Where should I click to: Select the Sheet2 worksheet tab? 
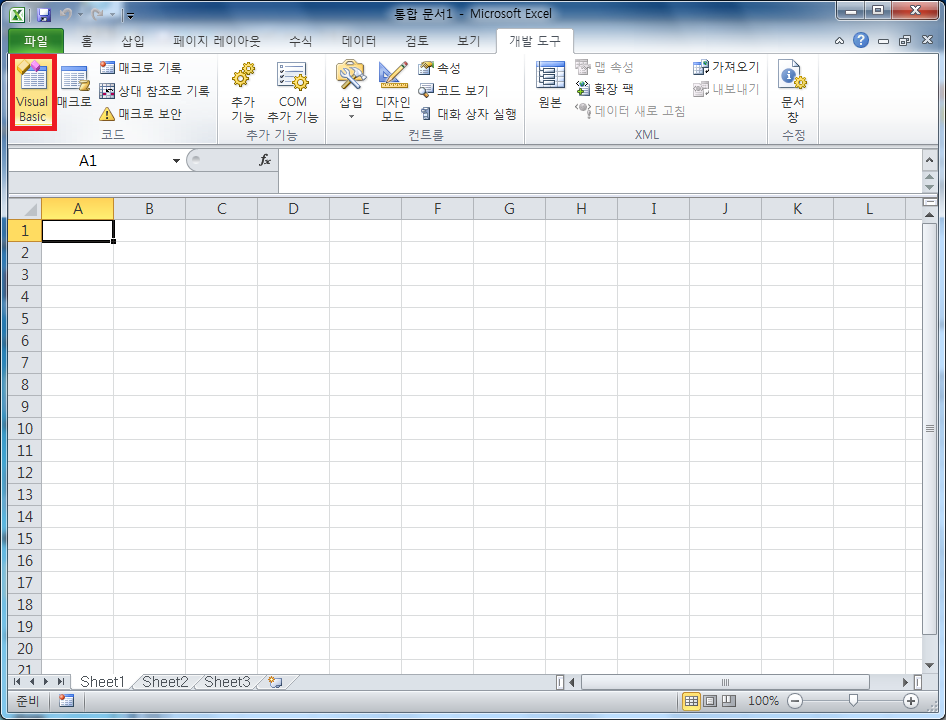tap(165, 682)
